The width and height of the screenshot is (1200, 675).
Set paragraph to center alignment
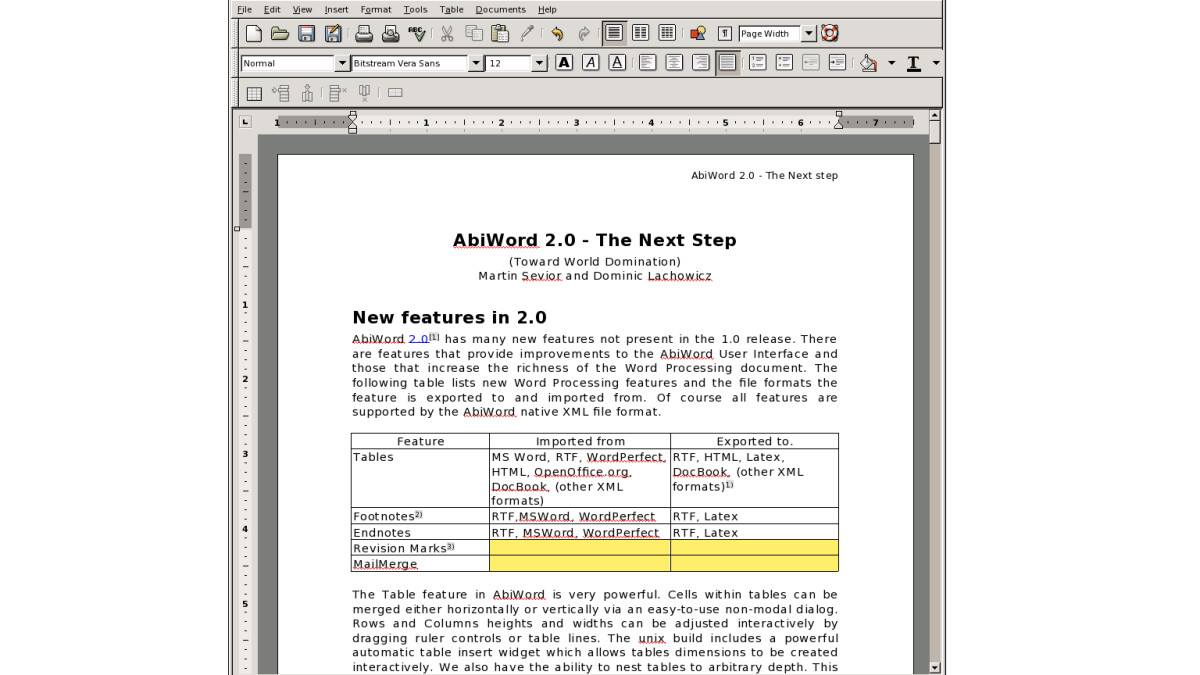[x=675, y=63]
